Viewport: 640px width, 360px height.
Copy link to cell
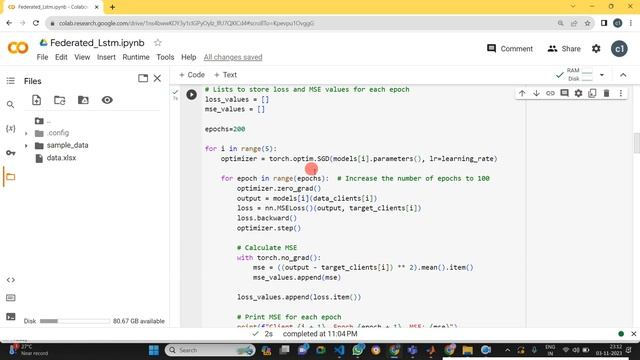[550, 93]
